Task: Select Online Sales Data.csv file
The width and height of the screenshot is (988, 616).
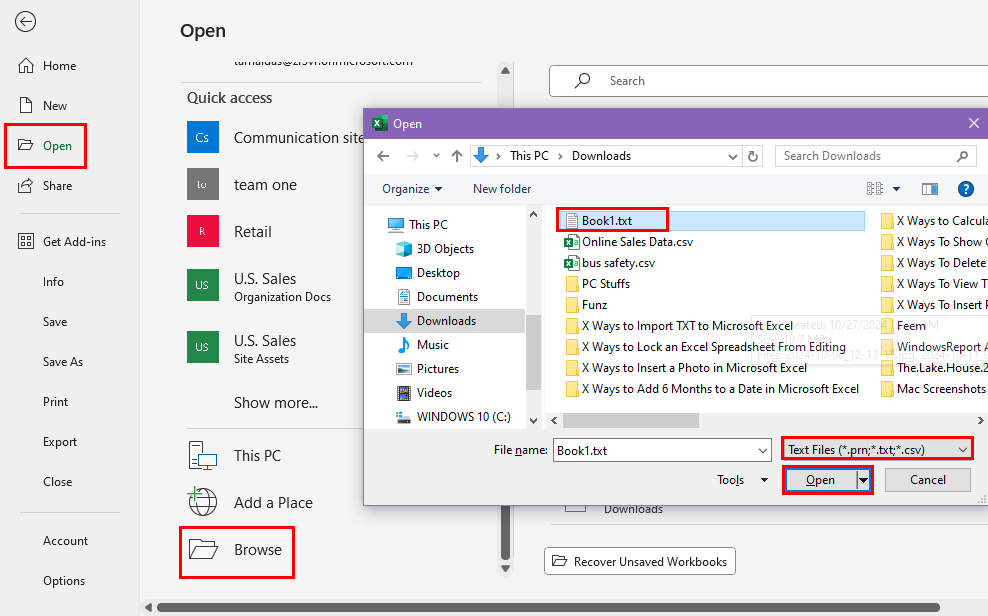Action: coord(628,242)
